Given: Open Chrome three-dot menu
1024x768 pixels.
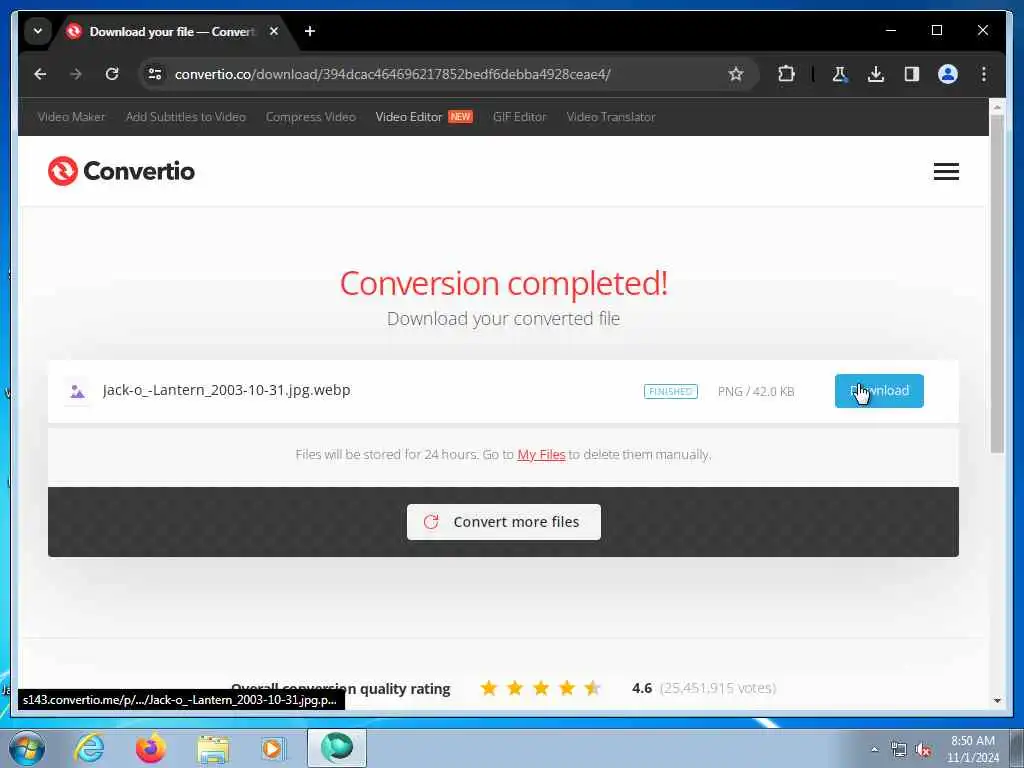Looking at the screenshot, I should (x=984, y=74).
